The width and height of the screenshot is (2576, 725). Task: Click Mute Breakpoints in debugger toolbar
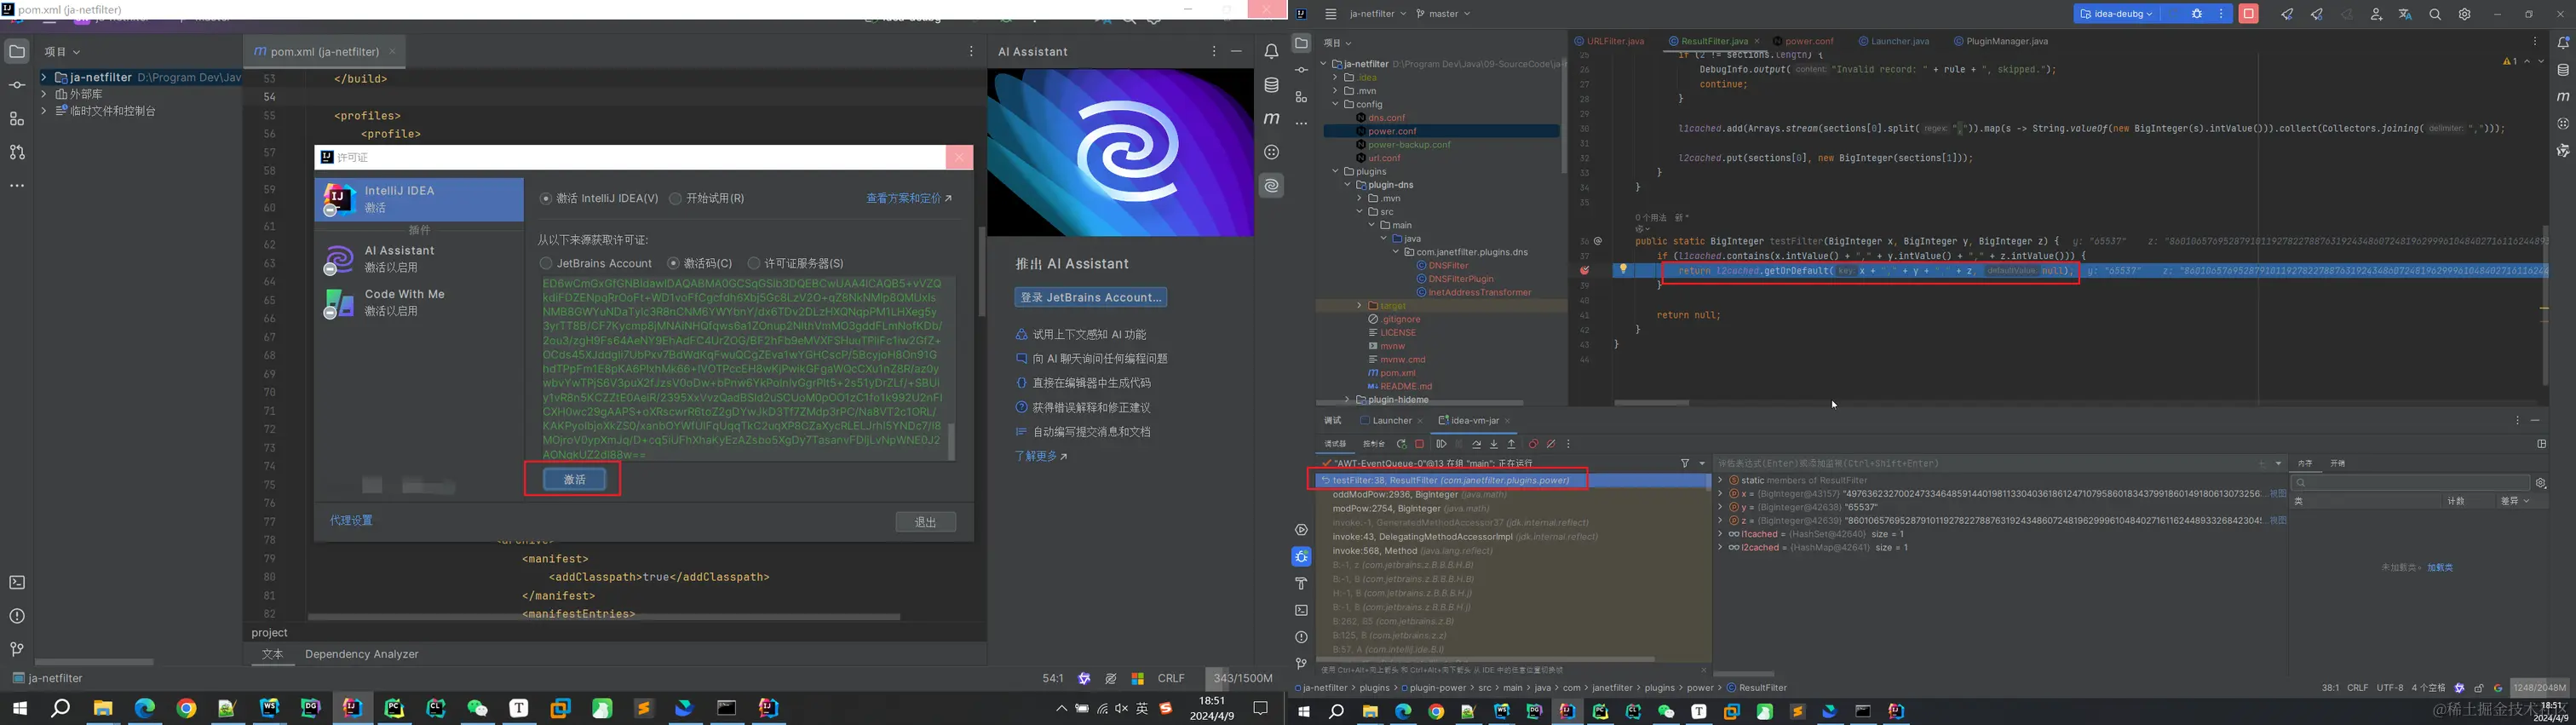1551,444
